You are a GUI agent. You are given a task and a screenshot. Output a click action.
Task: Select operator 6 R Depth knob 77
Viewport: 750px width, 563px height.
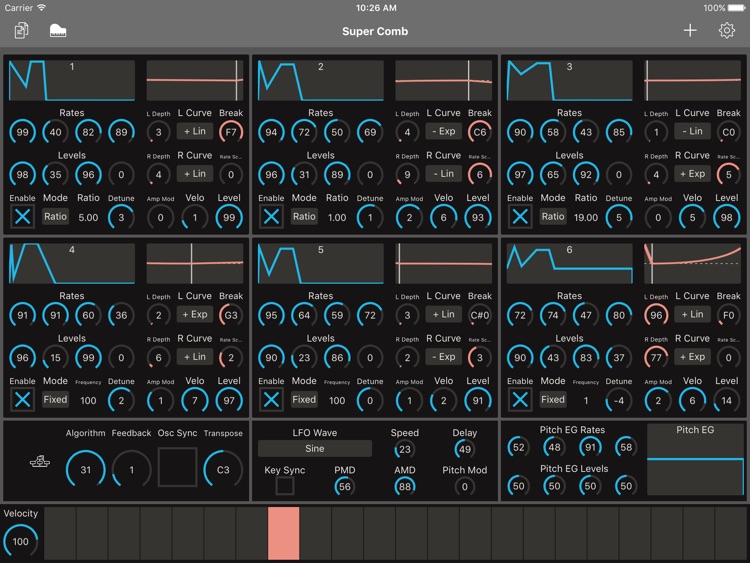coord(656,357)
